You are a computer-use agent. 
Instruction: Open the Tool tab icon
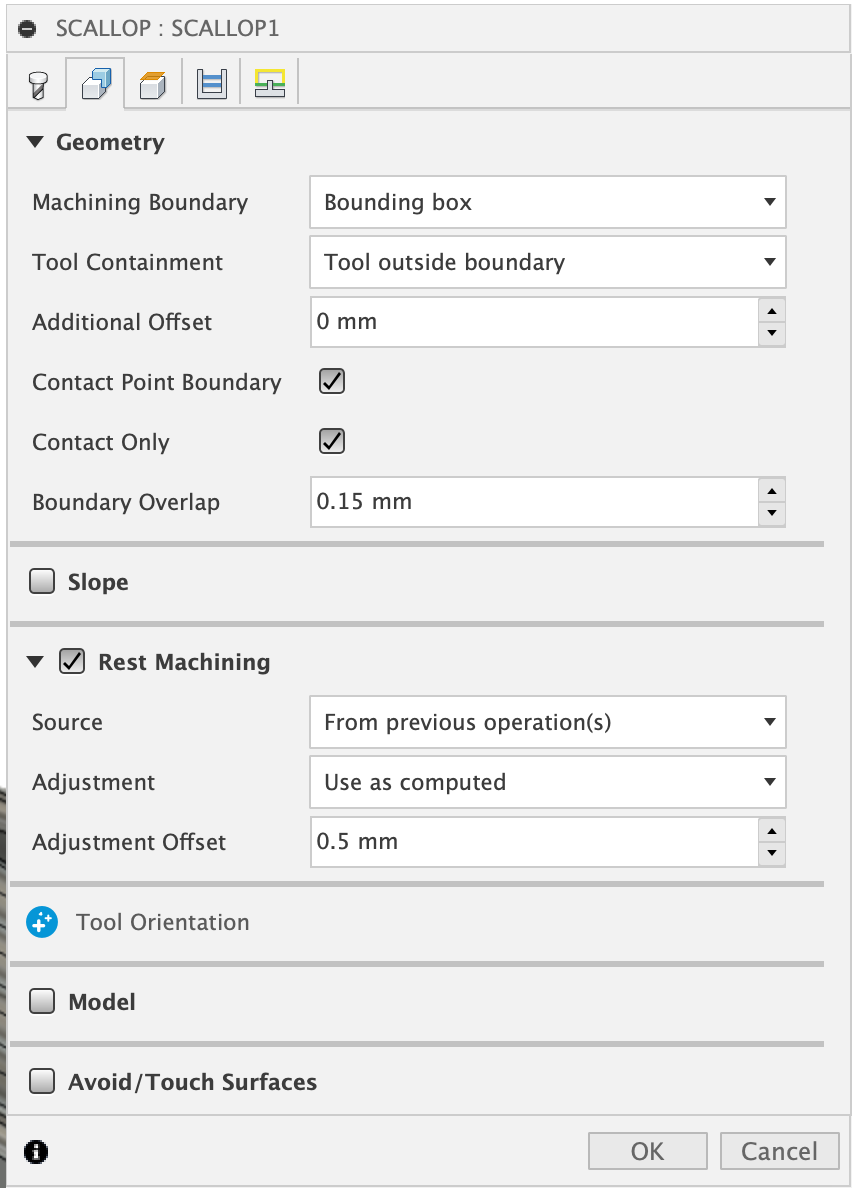[x=36, y=84]
